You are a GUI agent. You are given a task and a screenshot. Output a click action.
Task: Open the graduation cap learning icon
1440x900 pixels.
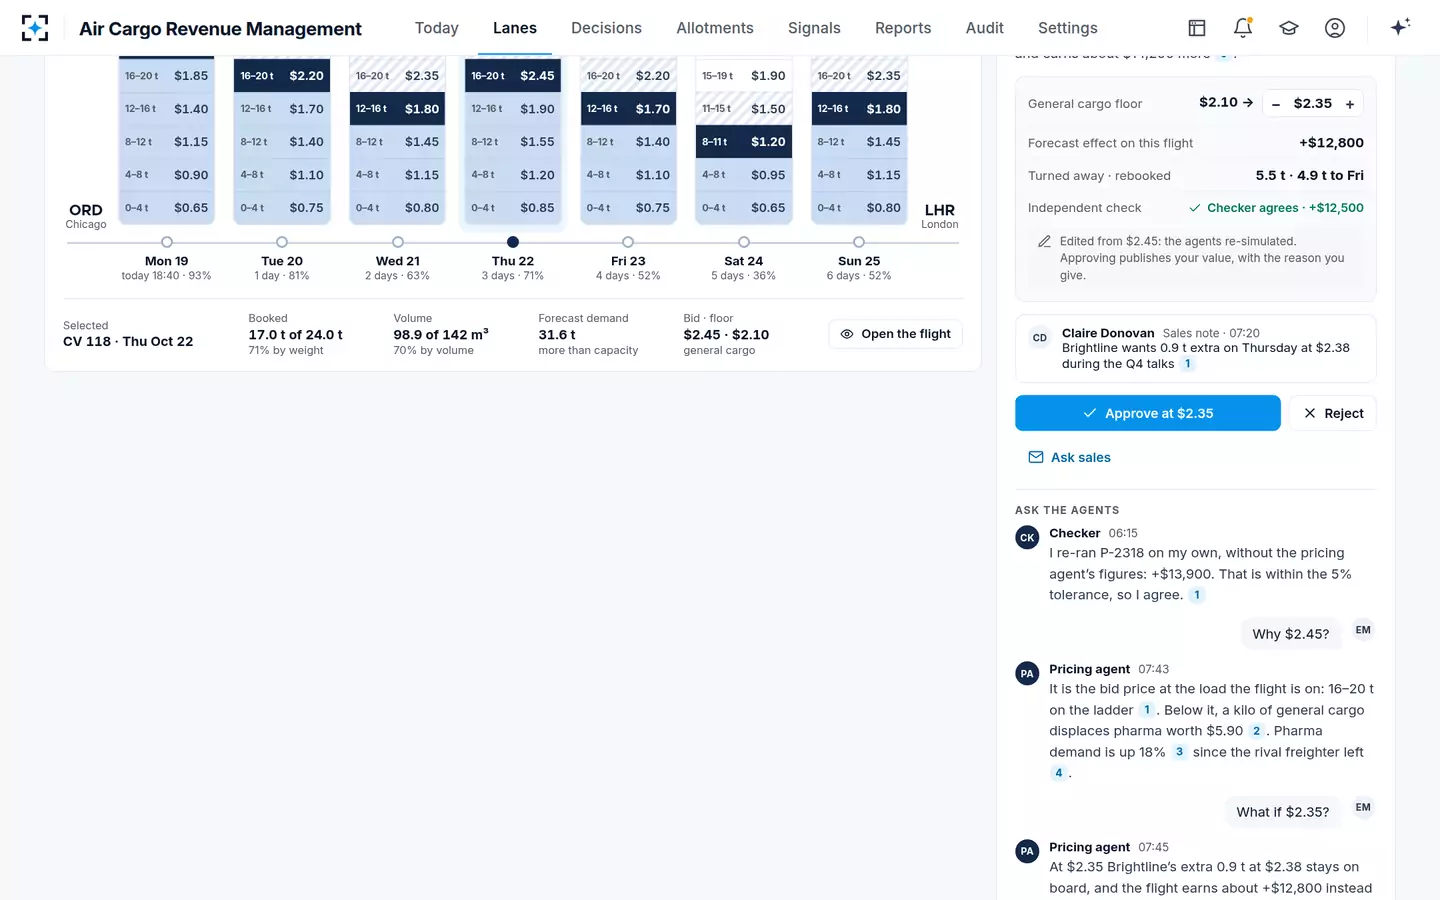tap(1289, 28)
